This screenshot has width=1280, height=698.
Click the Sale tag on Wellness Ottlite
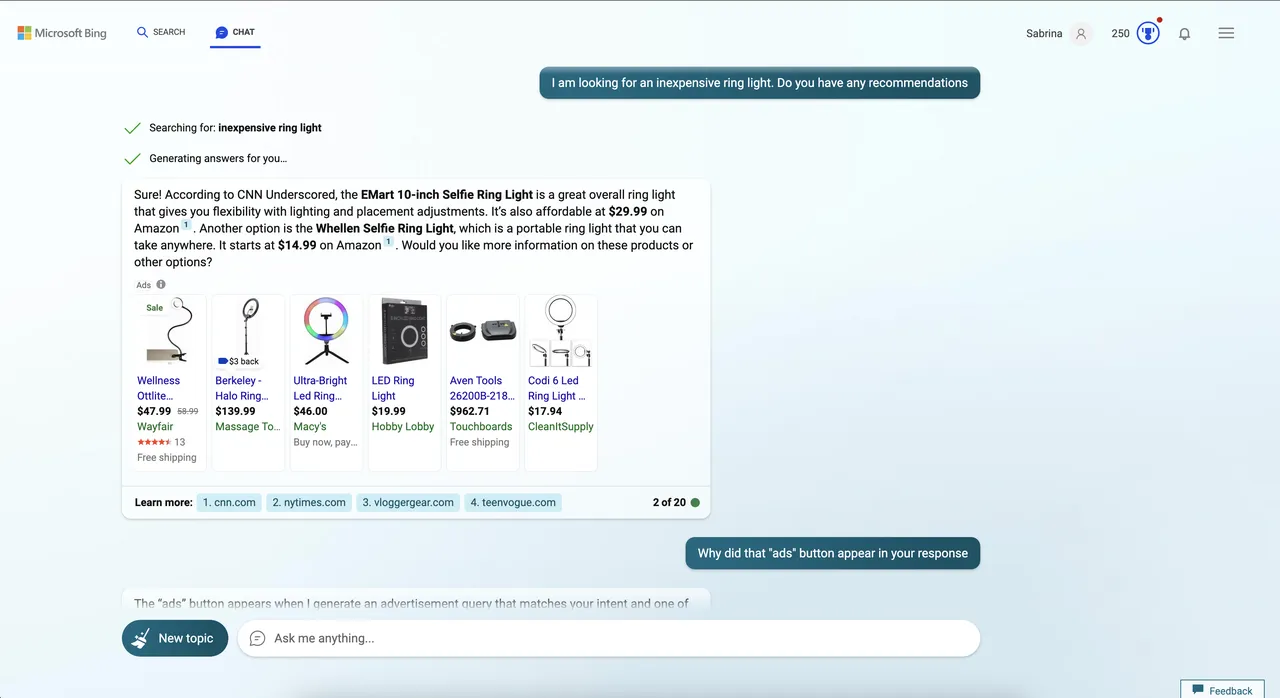pyautogui.click(x=155, y=308)
